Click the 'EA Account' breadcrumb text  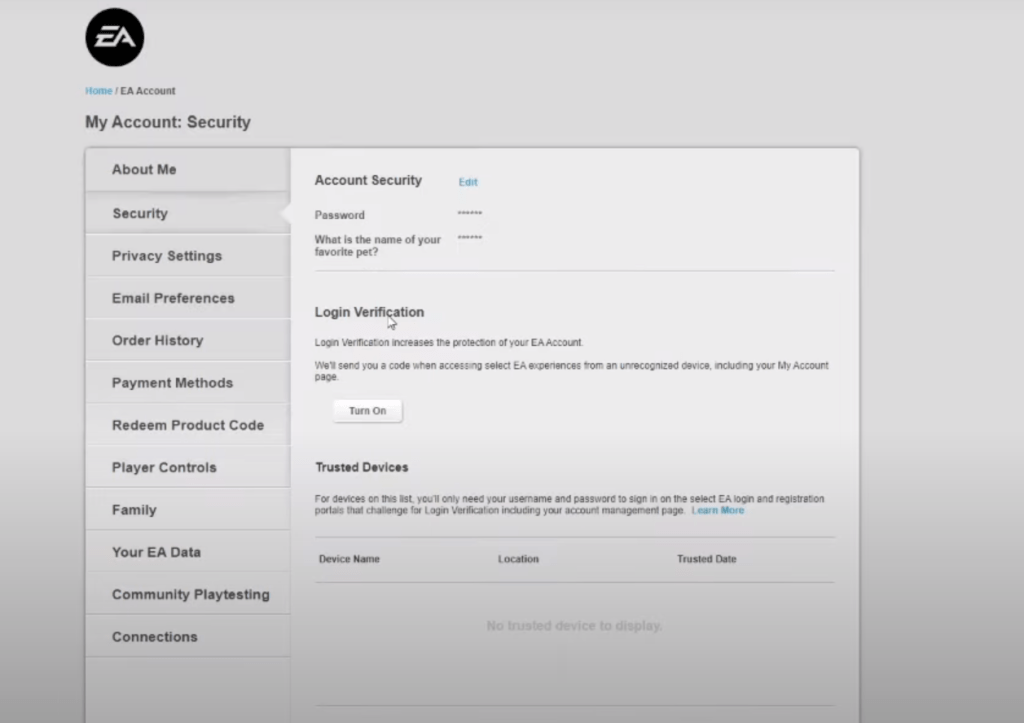(148, 91)
